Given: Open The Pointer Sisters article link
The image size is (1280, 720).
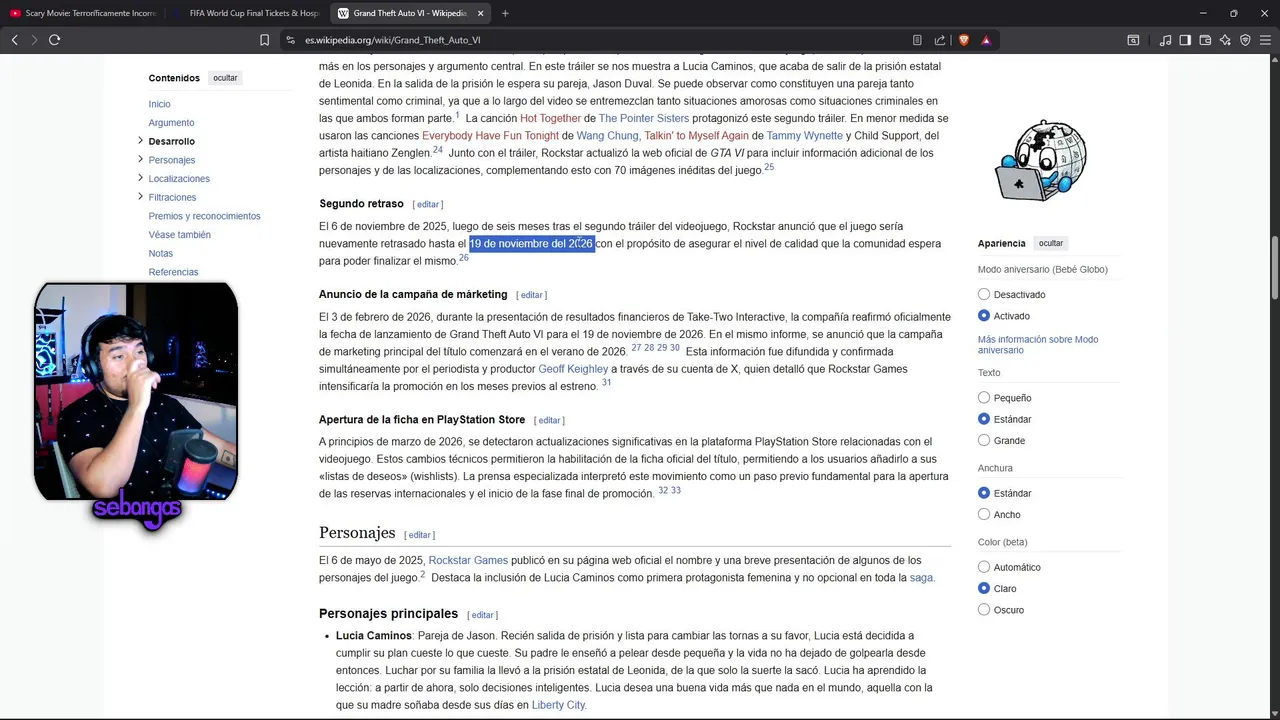Looking at the screenshot, I should (644, 118).
